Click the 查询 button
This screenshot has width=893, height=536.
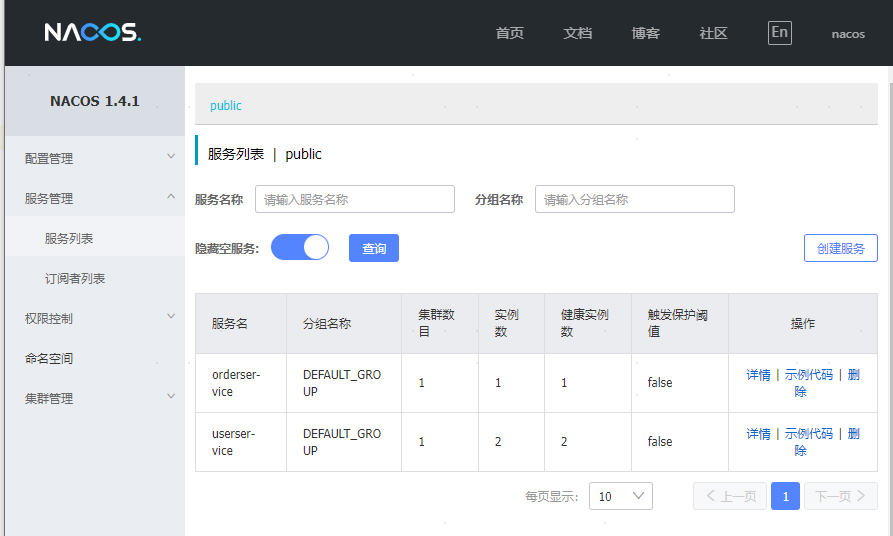(374, 248)
